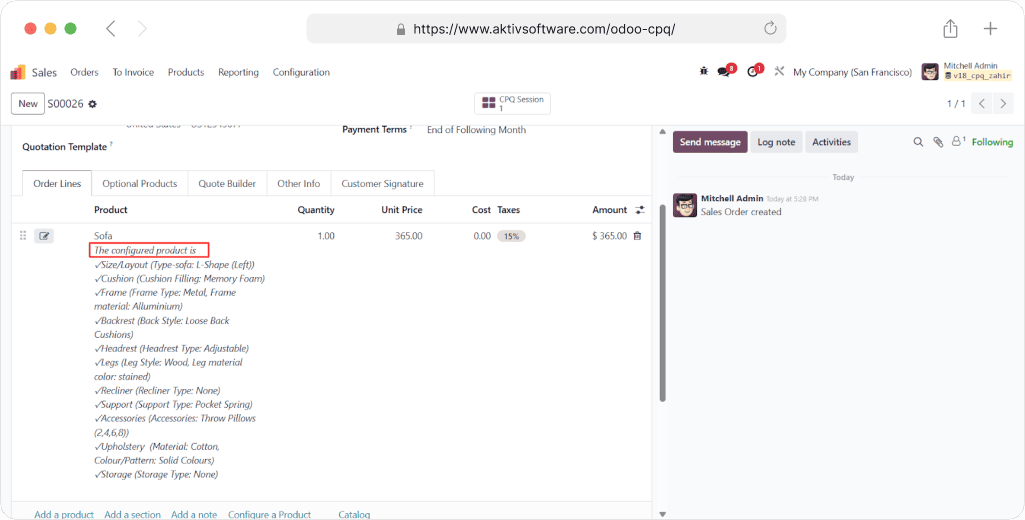
Task: Open the attachments paperclip in chatter
Action: pyautogui.click(x=938, y=142)
